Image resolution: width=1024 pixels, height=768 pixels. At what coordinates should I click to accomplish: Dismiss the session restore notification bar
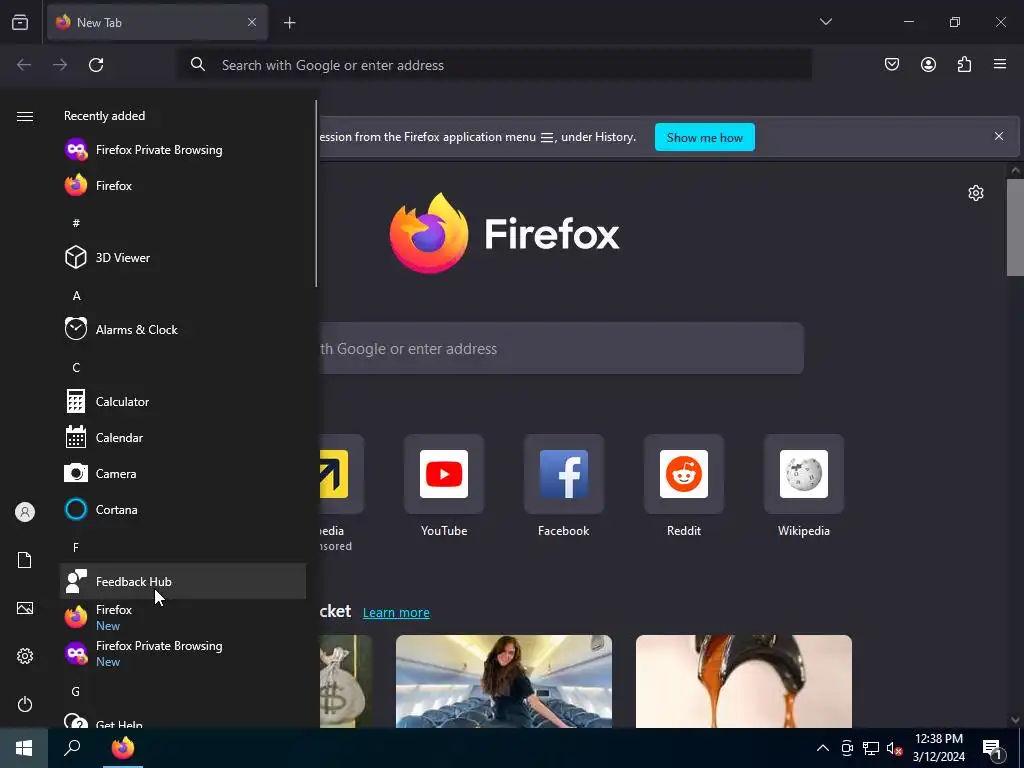999,136
